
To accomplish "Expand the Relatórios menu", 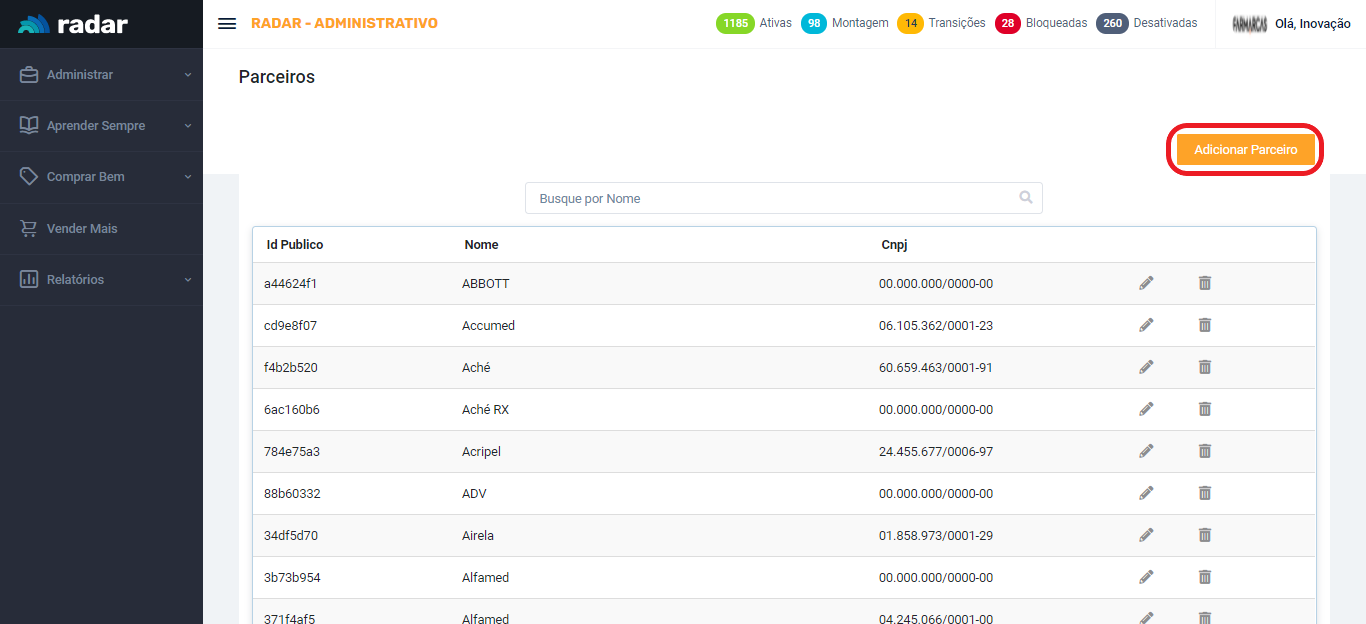I will (101, 280).
